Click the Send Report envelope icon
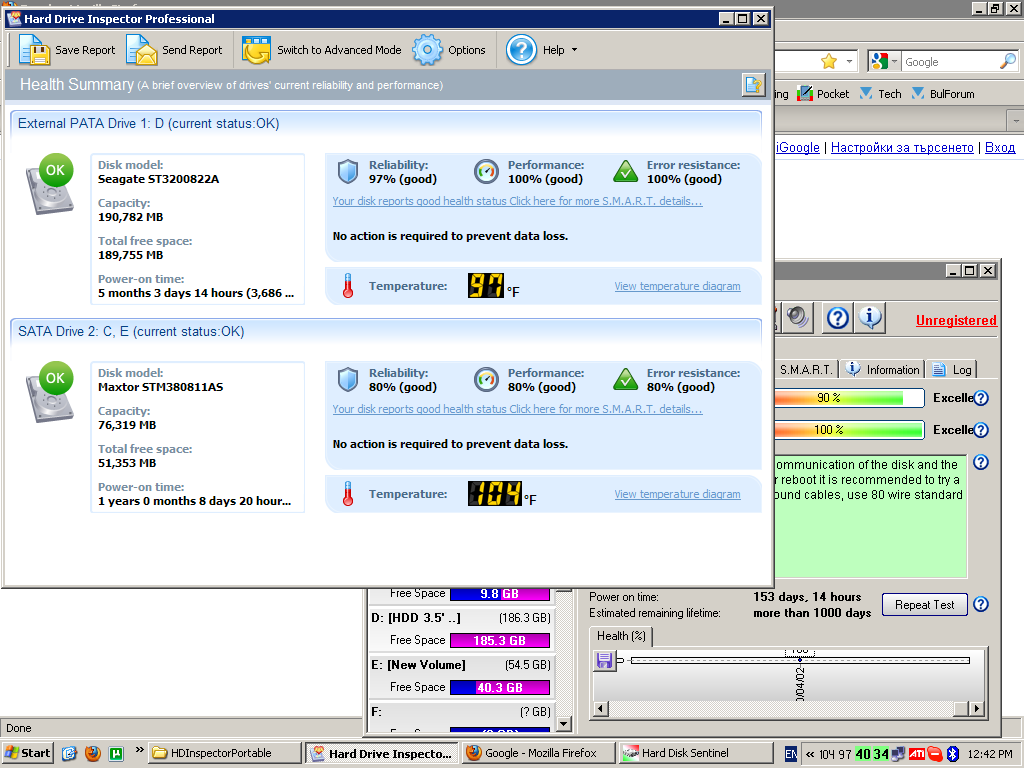 (142, 50)
